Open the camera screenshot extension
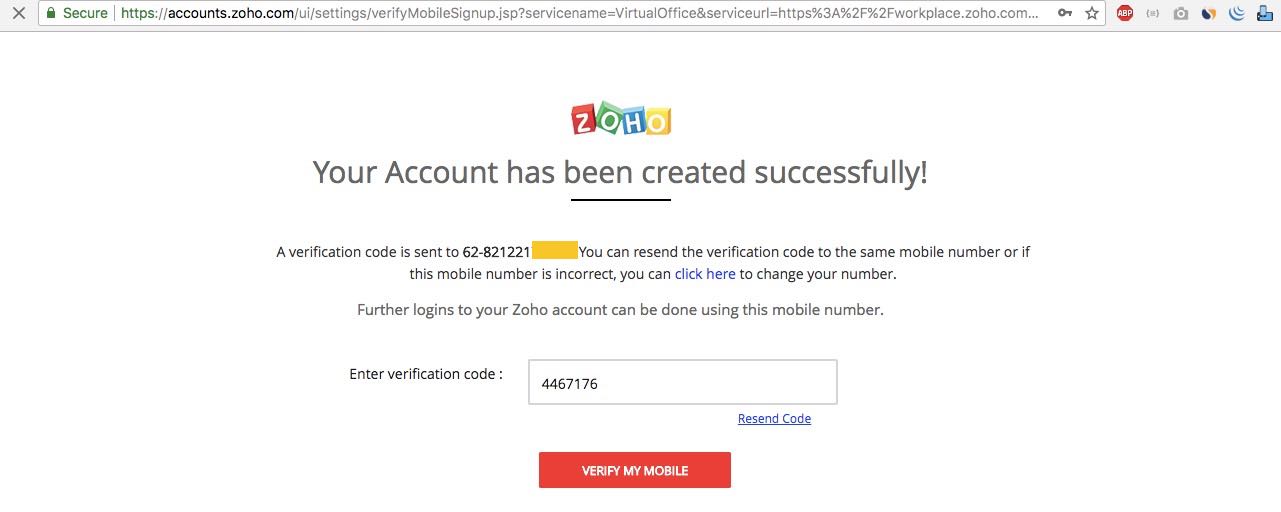Image resolution: width=1281 pixels, height=512 pixels. pos(1181,14)
